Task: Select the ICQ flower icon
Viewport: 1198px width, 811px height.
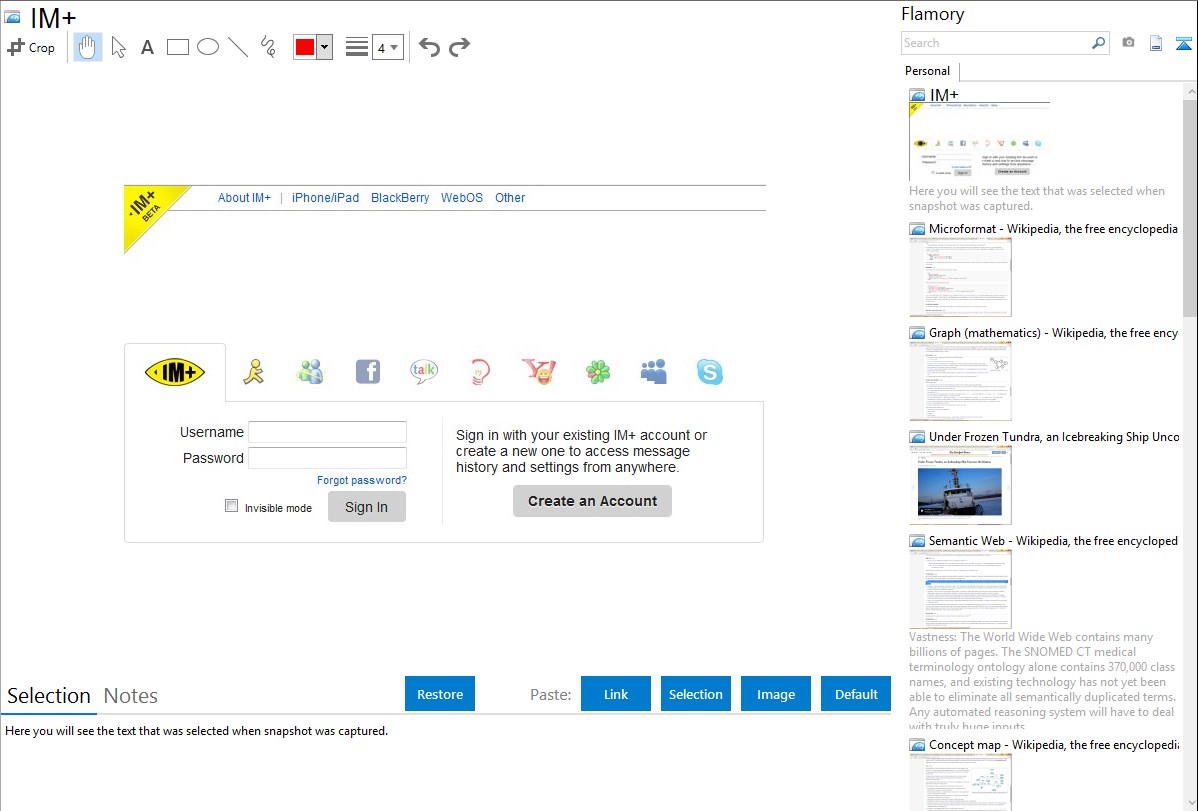Action: (x=598, y=372)
